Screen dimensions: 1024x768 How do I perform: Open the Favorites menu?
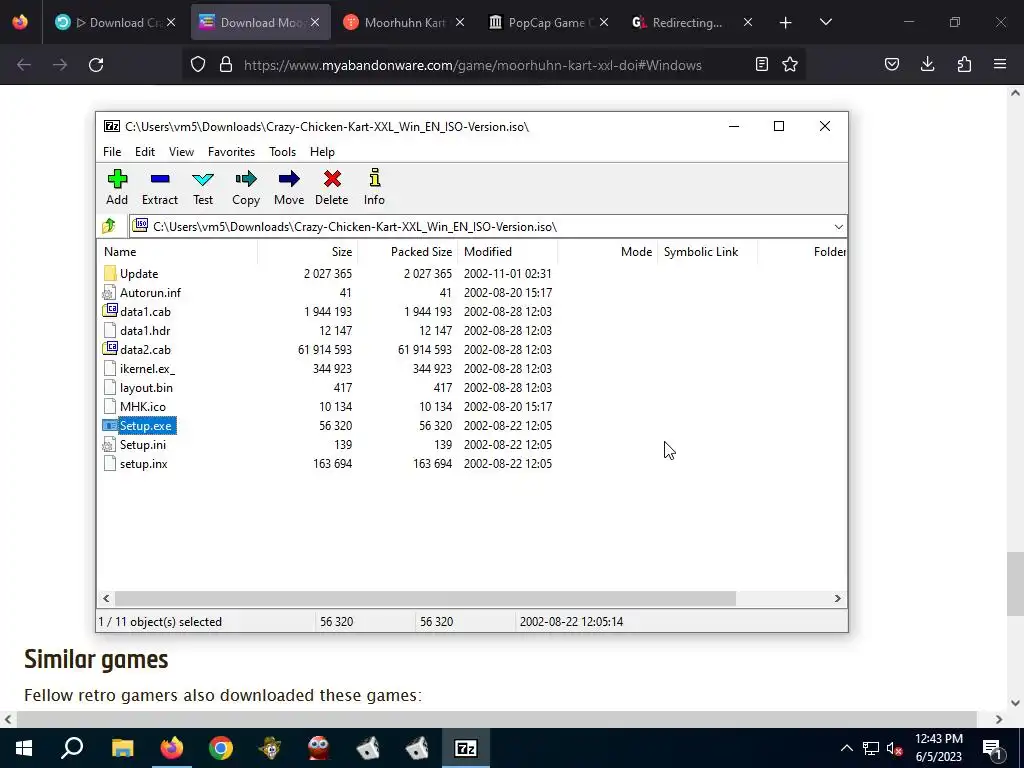click(231, 152)
